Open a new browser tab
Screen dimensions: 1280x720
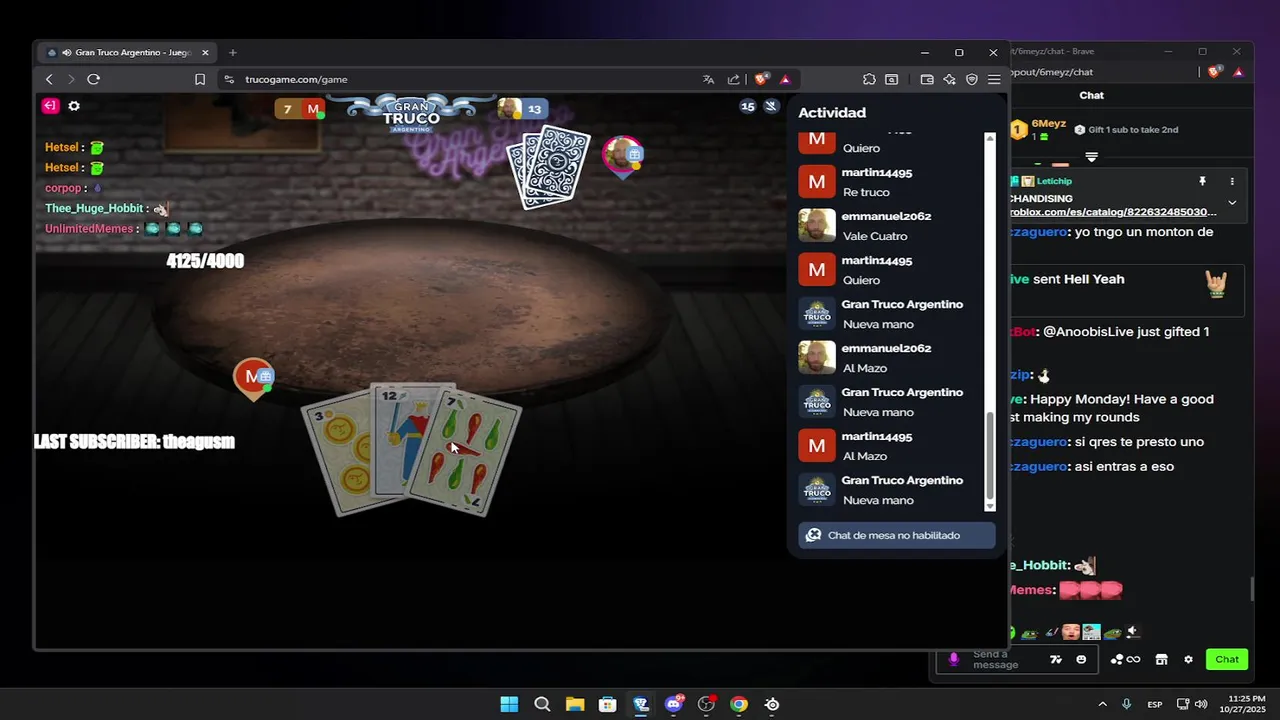tap(232, 53)
